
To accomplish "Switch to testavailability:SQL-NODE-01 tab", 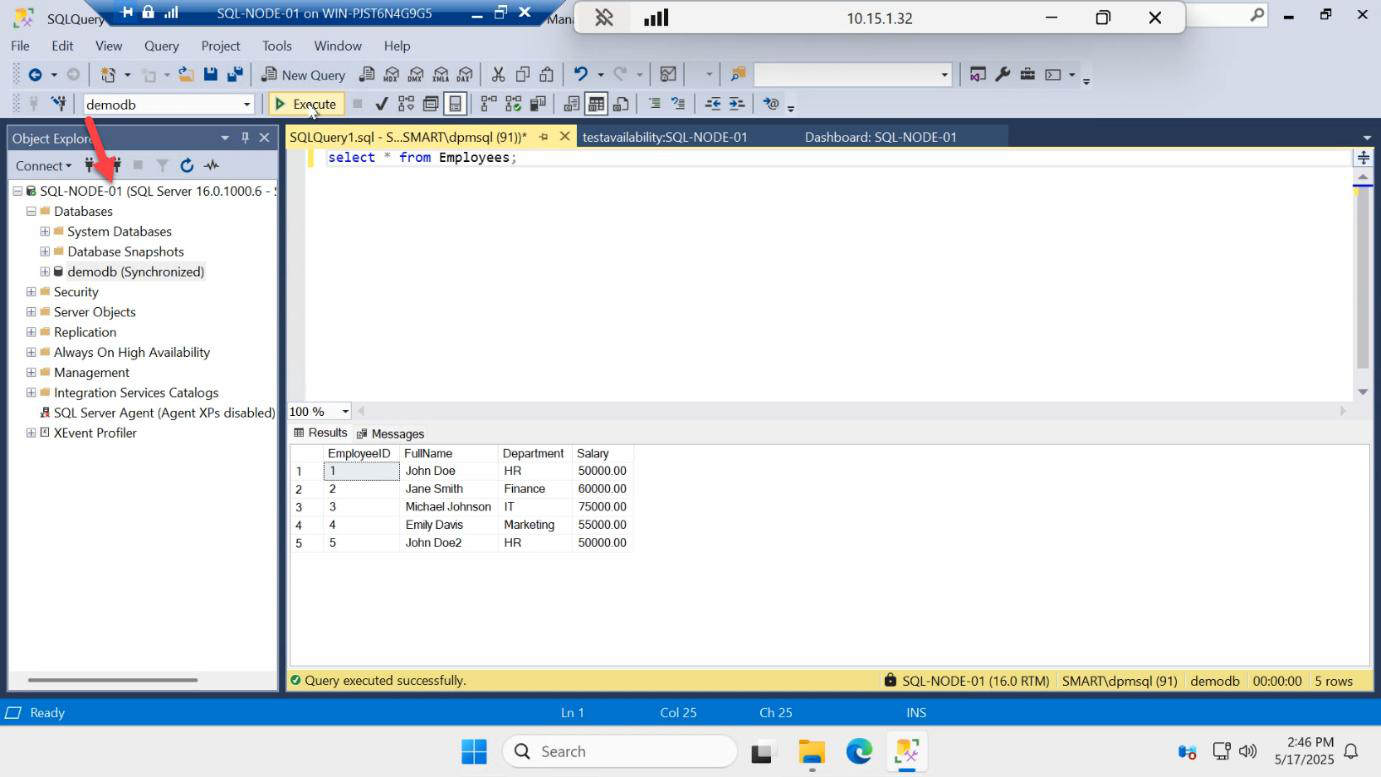I will pyautogui.click(x=665, y=137).
